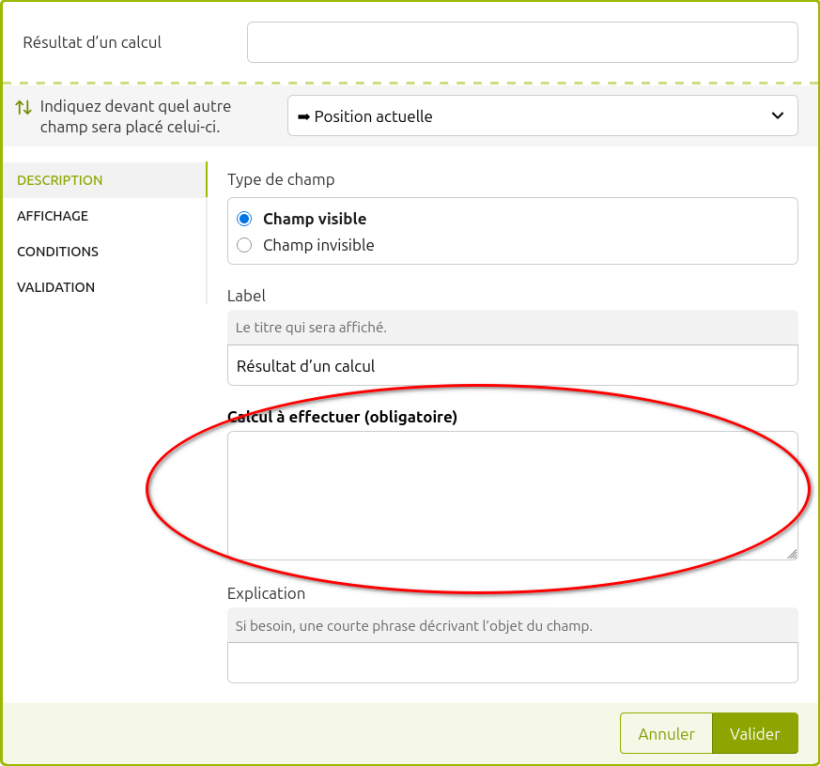Switch to the DESCRIPTION tab
This screenshot has height=766, width=820.
tap(105, 180)
